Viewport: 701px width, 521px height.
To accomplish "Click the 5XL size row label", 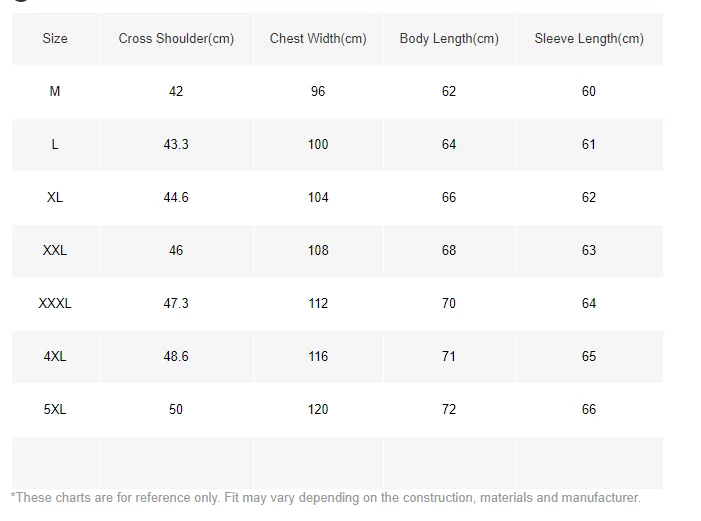I will point(55,409).
